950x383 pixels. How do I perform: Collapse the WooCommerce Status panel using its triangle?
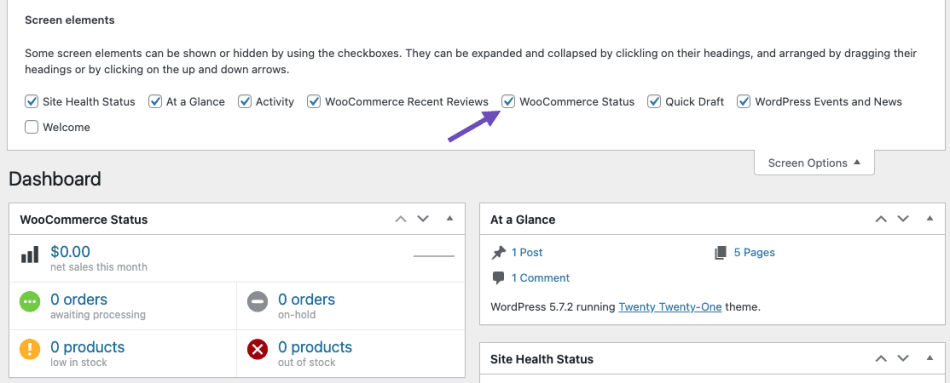tap(450, 219)
